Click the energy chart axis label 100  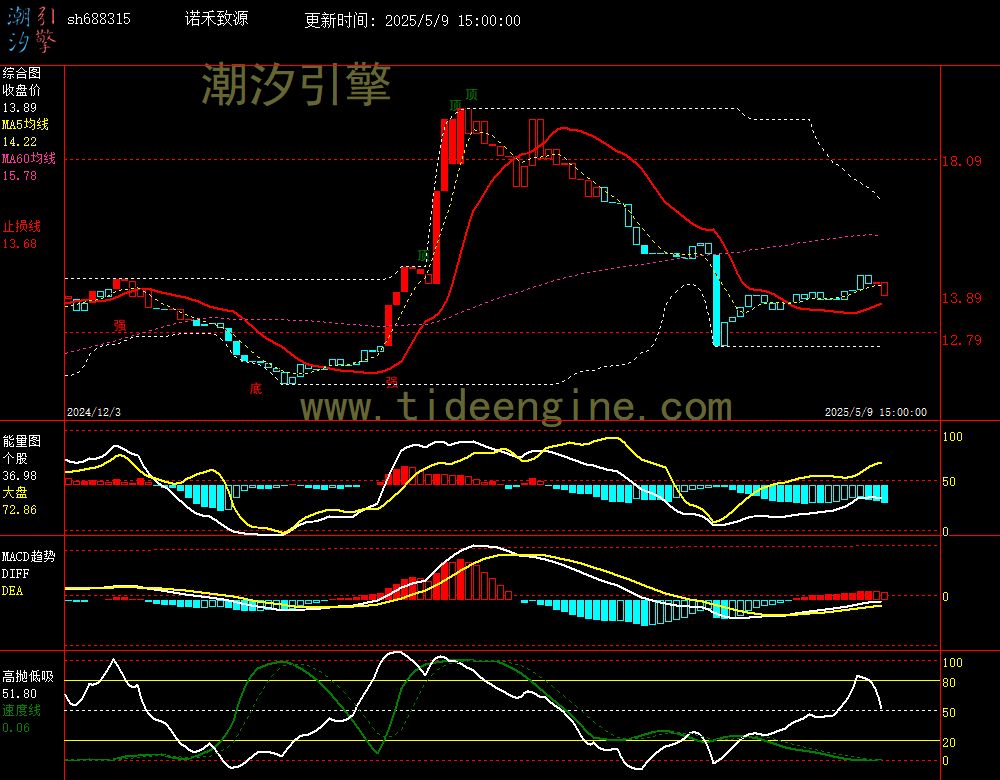click(952, 437)
